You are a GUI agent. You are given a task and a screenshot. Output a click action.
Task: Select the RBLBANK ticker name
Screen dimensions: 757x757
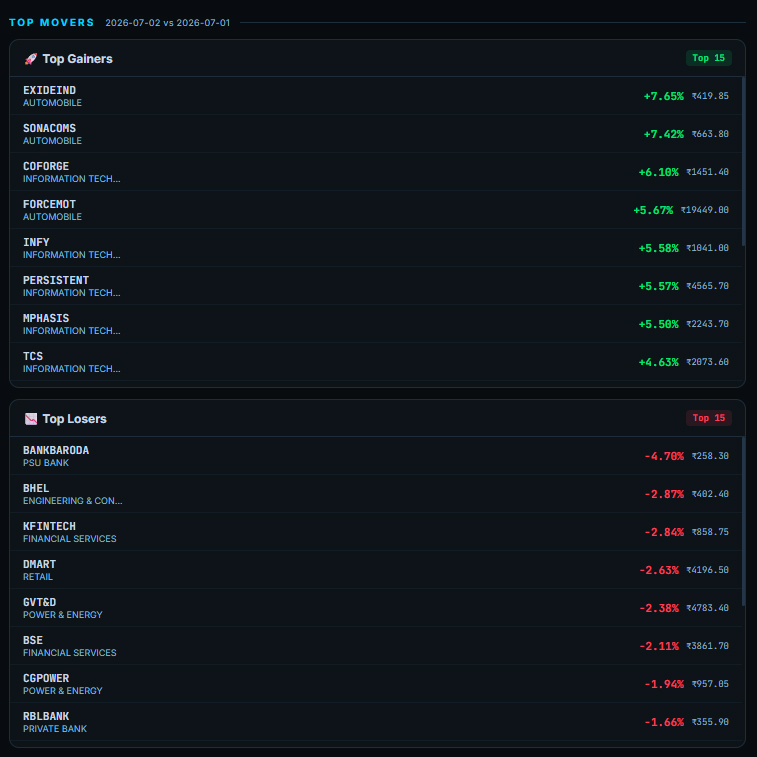pyautogui.click(x=46, y=716)
